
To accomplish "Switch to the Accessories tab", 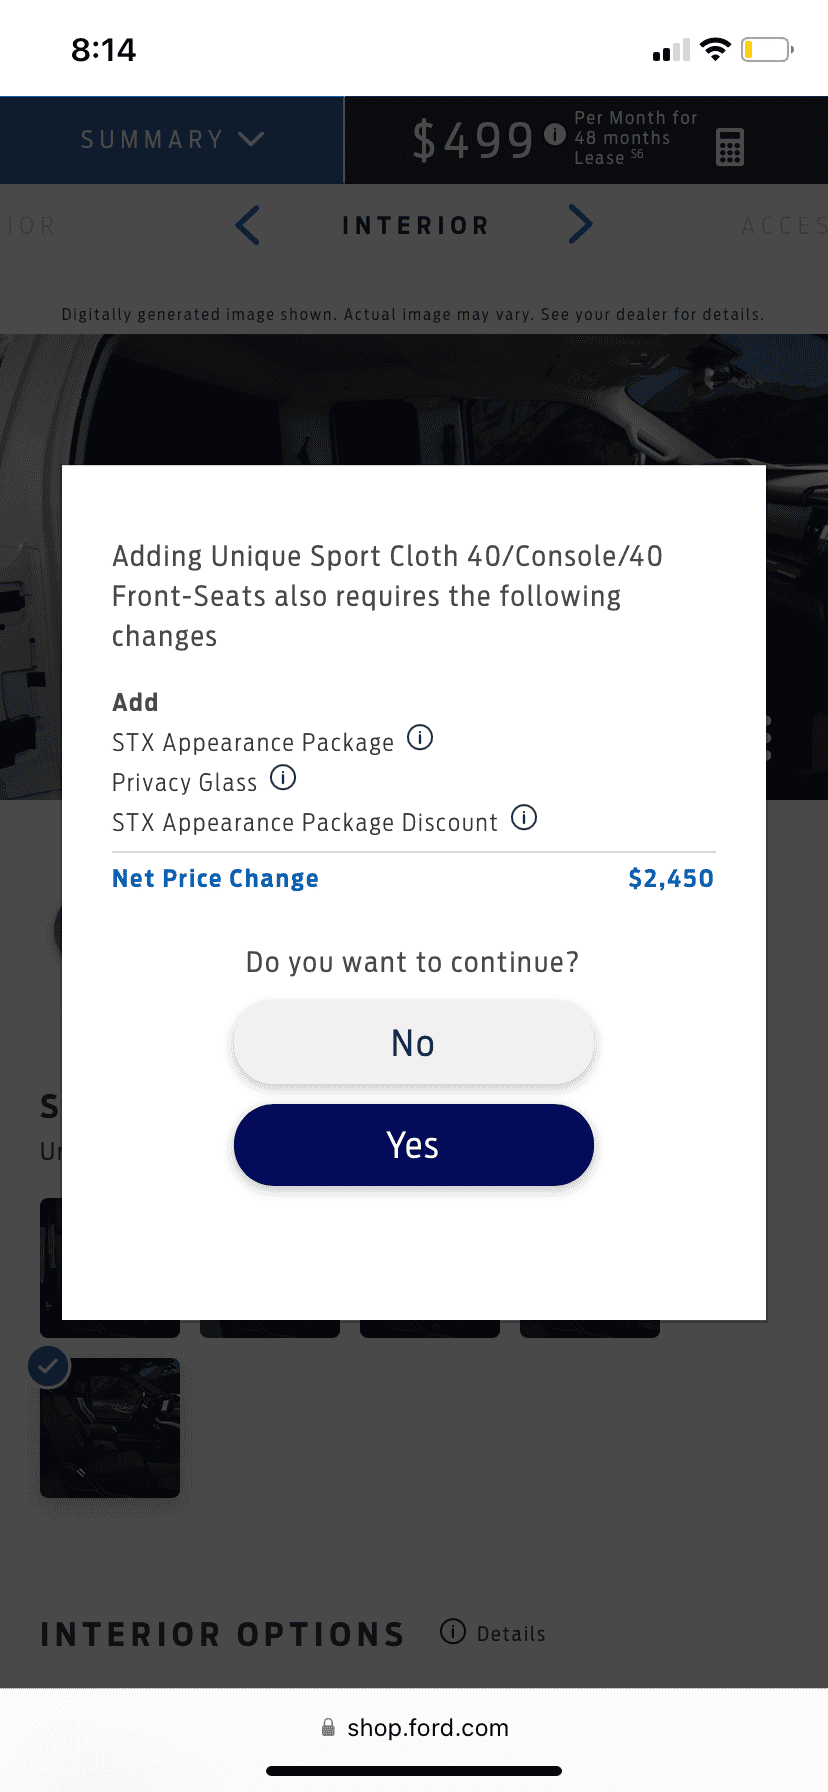I will click(x=784, y=226).
